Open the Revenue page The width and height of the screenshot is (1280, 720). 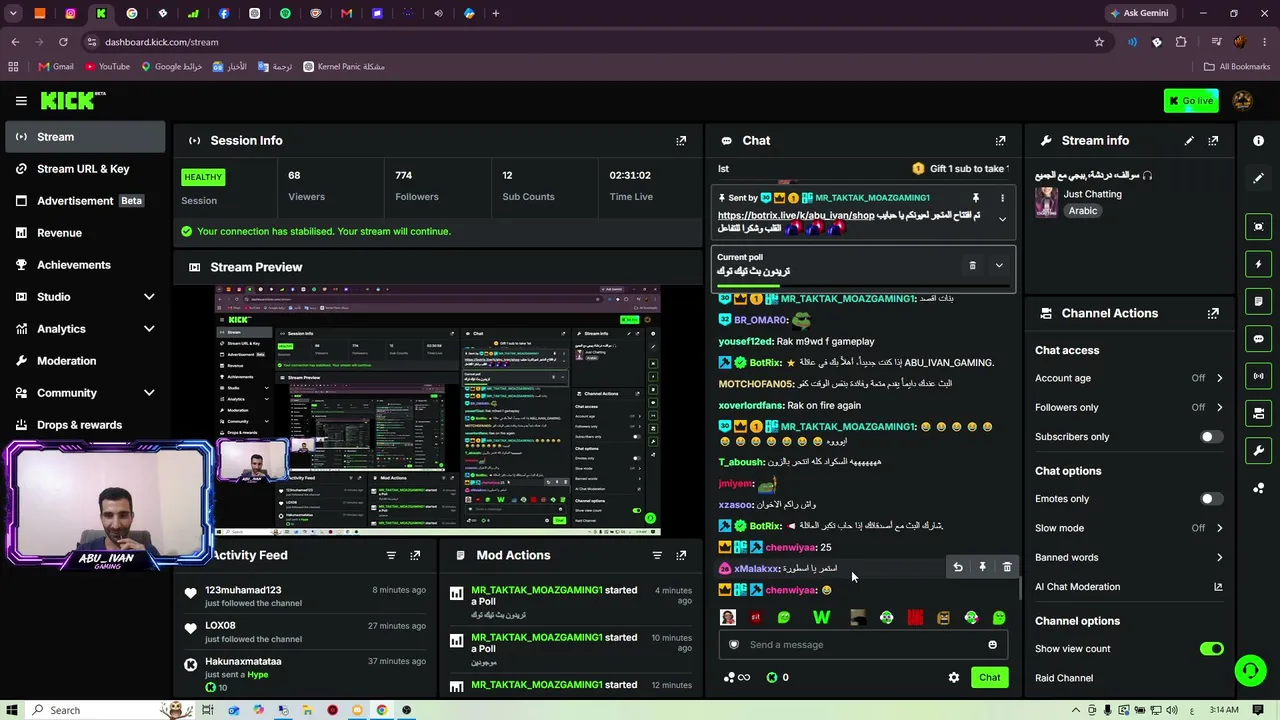(85, 233)
